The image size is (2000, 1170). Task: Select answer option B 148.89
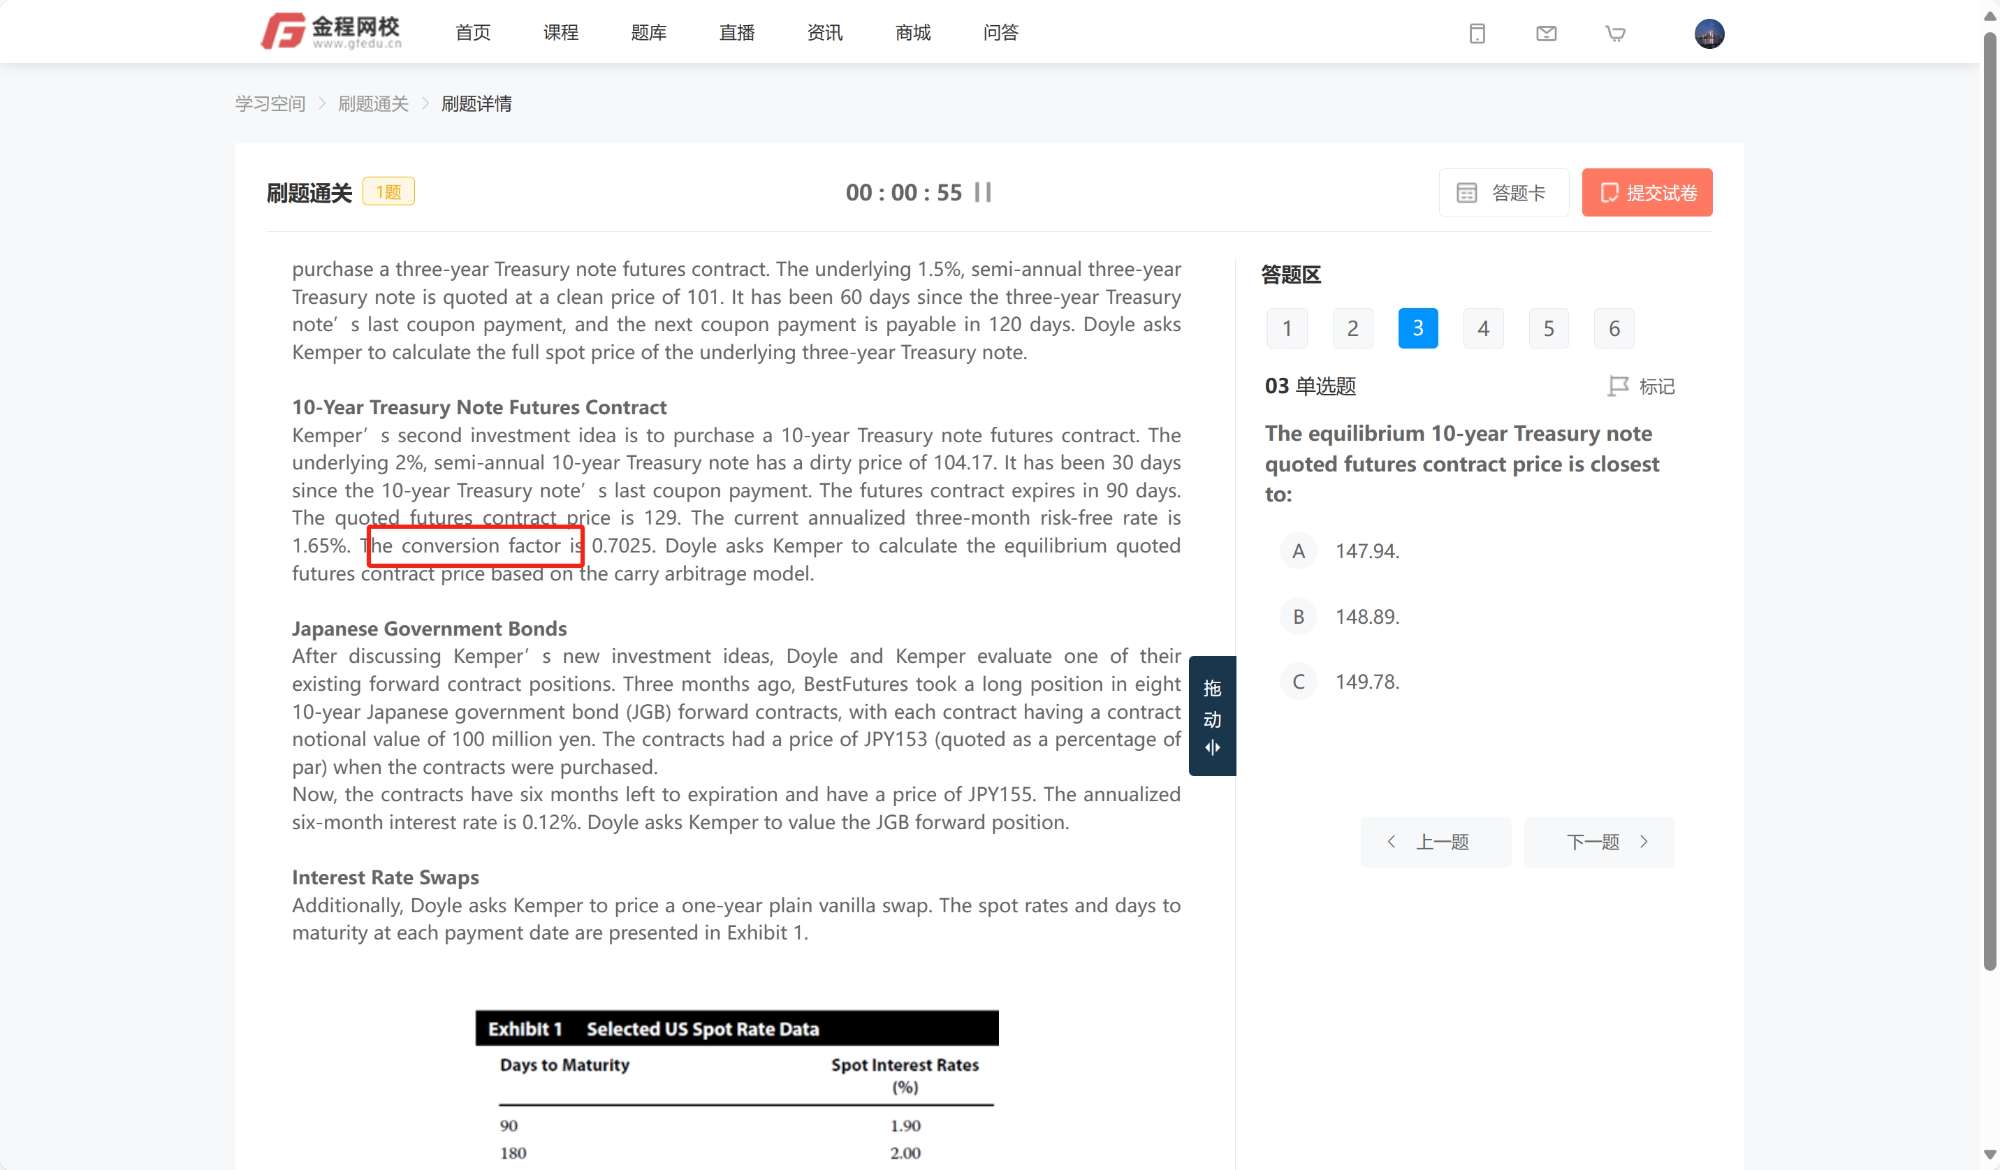(x=1298, y=617)
